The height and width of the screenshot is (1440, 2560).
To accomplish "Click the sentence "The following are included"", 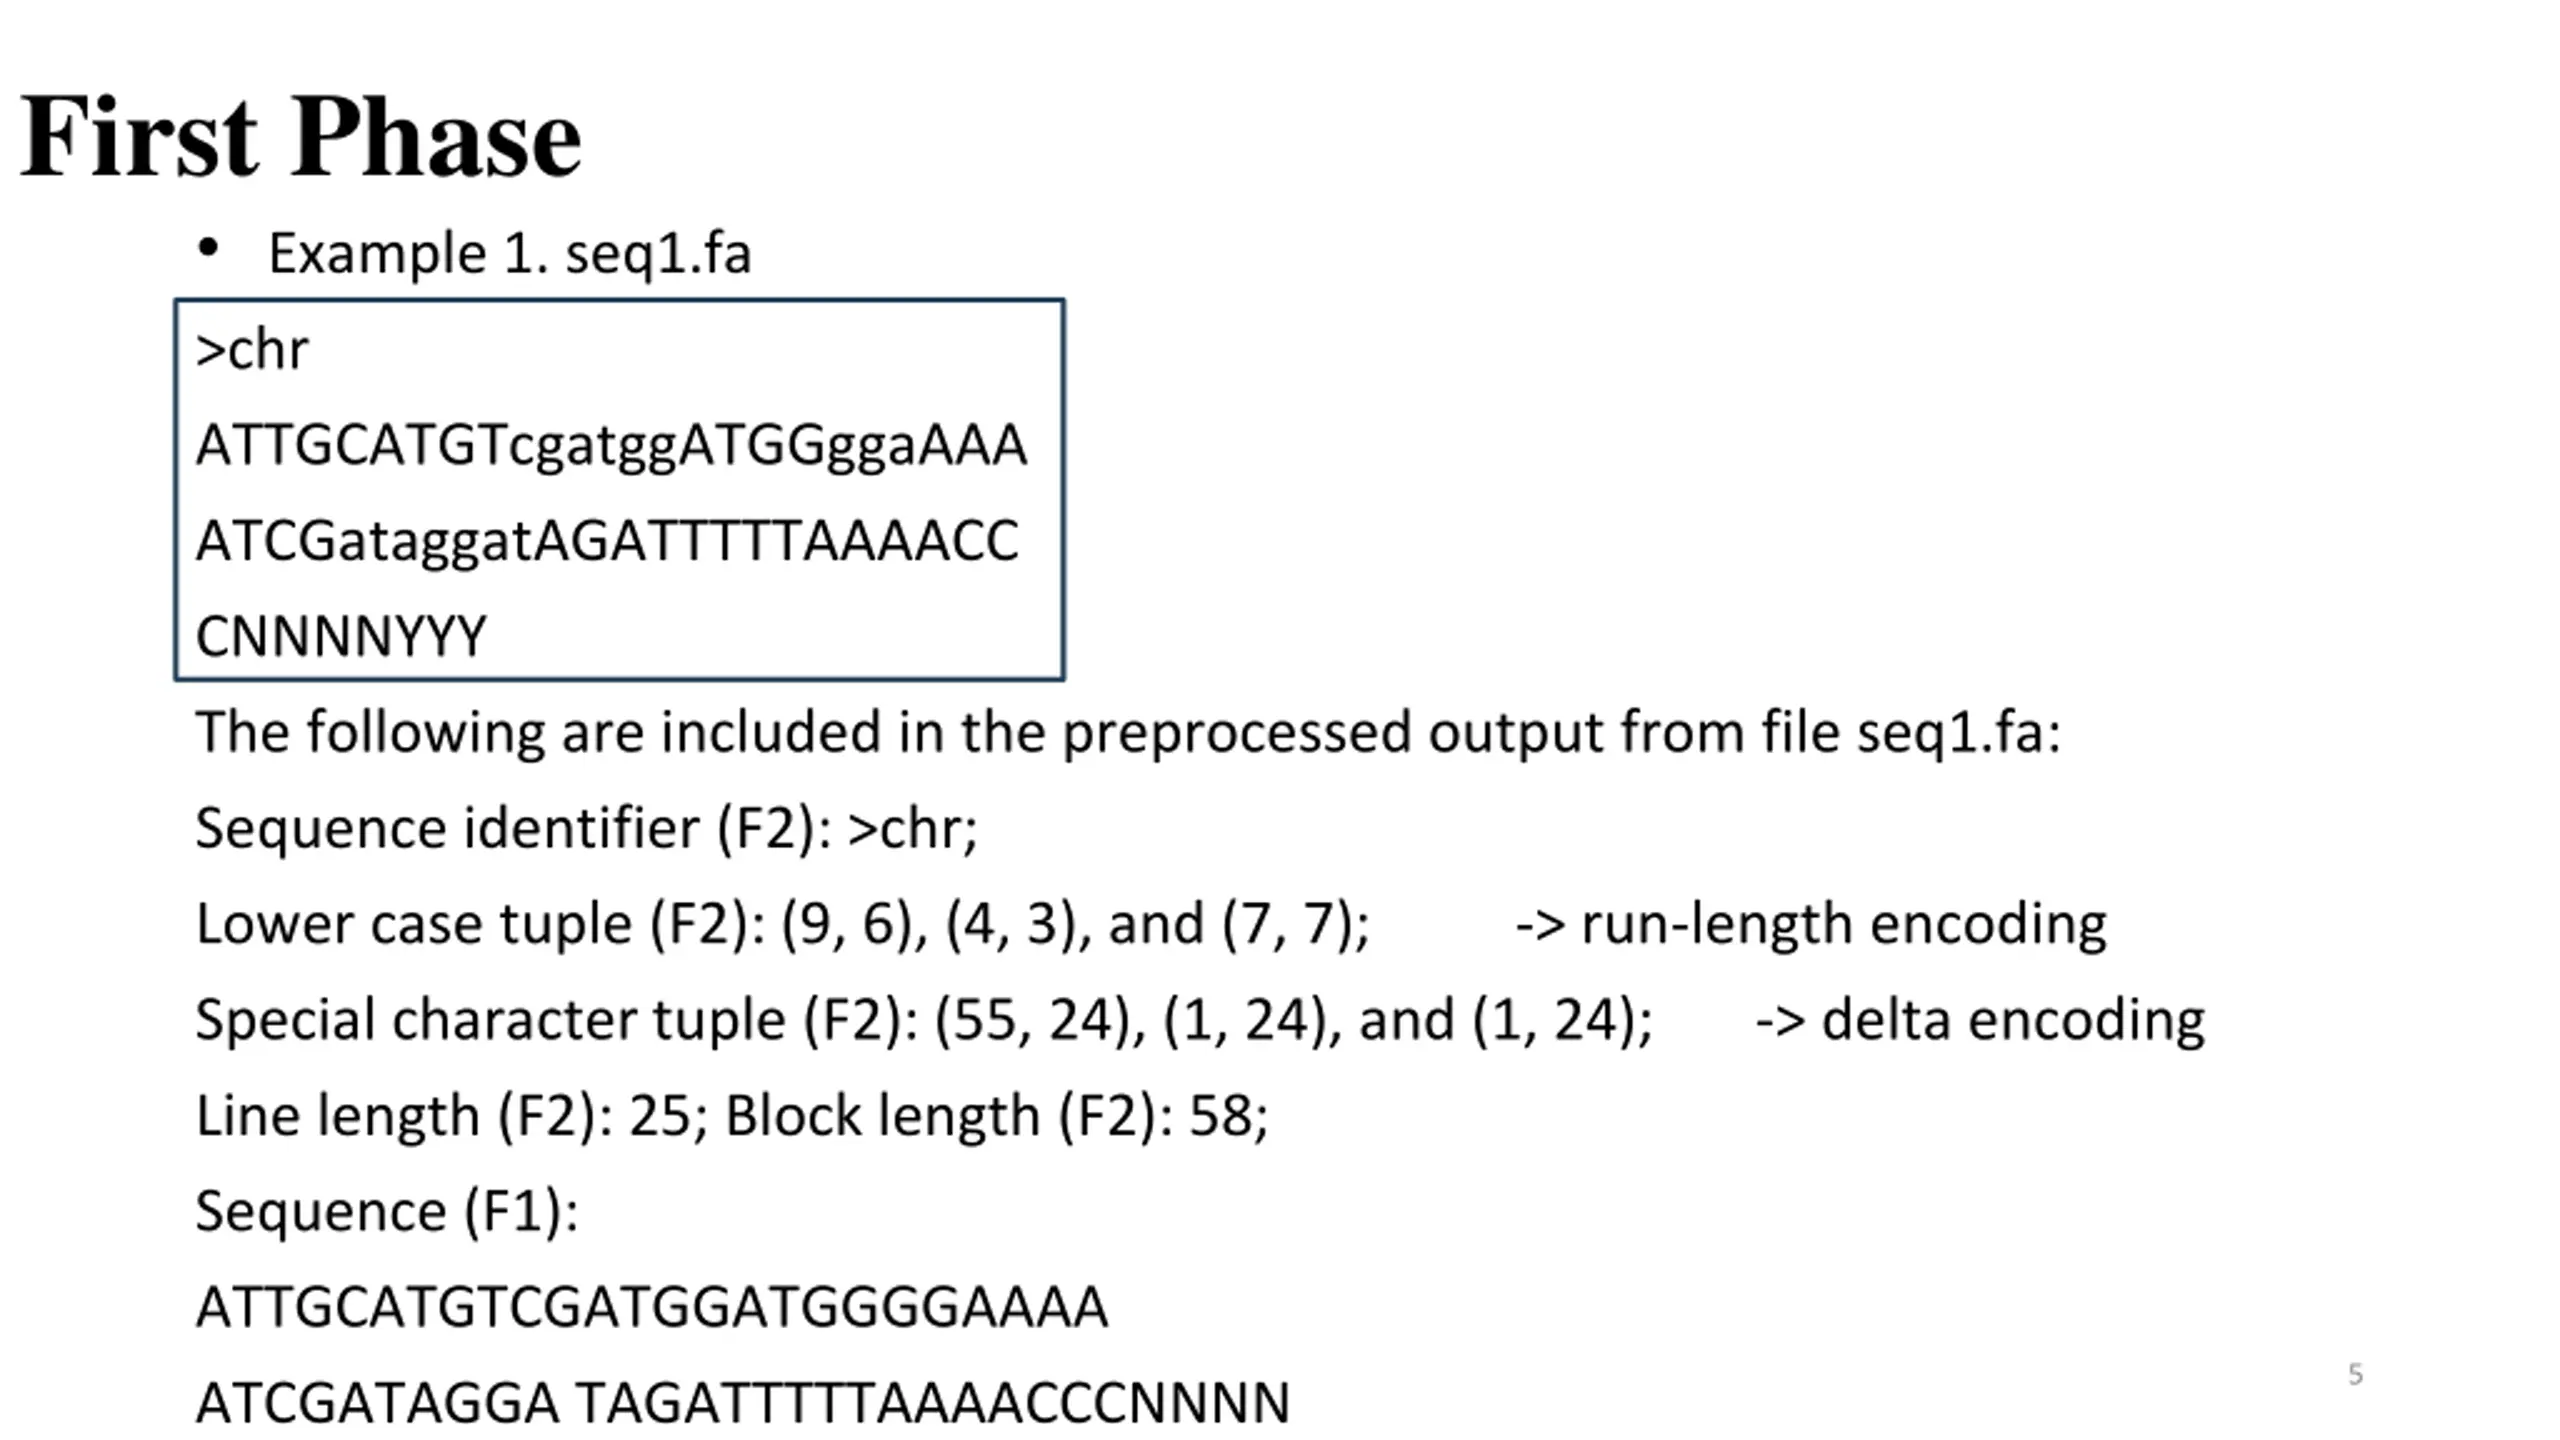I will (x=1127, y=733).
